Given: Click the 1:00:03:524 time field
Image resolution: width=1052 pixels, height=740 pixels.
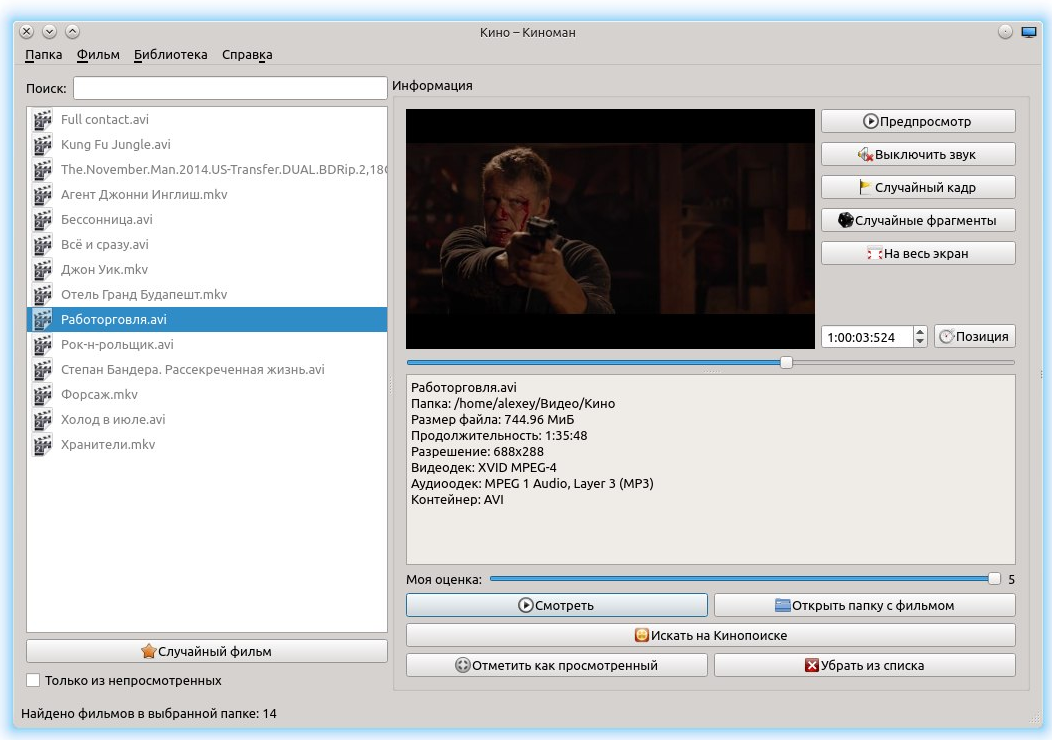Looking at the screenshot, I should tap(867, 337).
